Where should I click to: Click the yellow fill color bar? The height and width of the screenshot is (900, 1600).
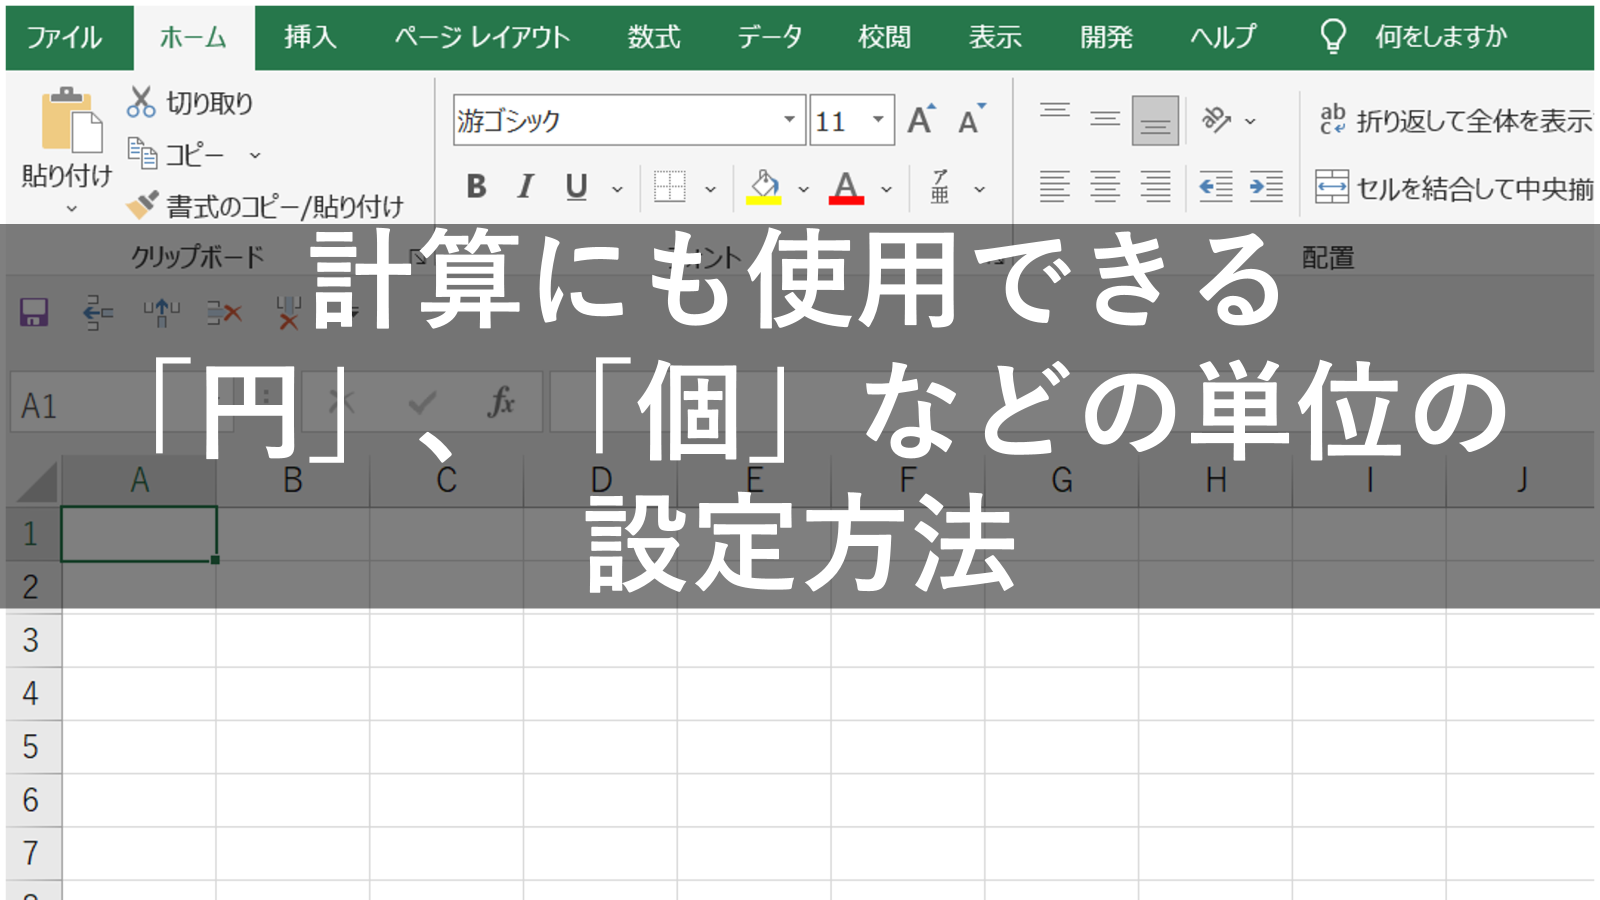[x=764, y=201]
